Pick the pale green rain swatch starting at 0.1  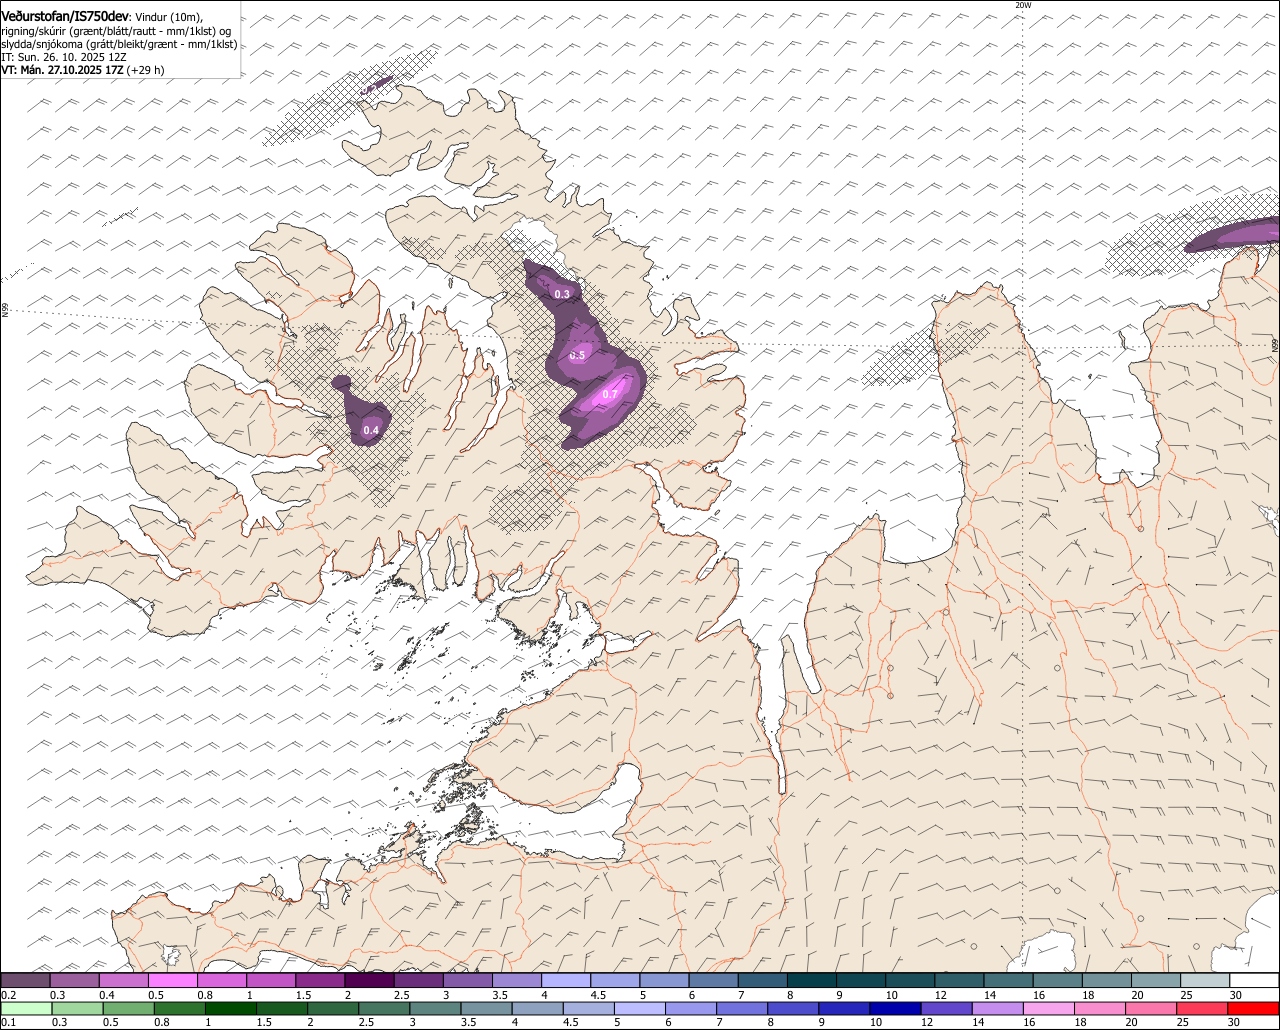pos(25,1008)
